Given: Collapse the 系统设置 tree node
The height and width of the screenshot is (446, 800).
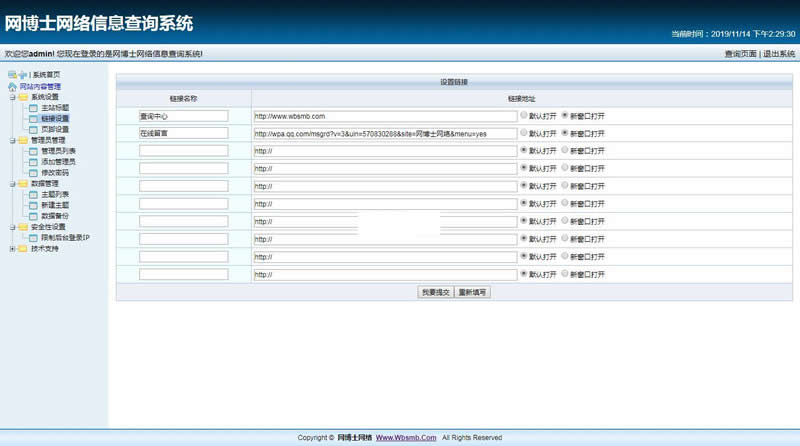Looking at the screenshot, I should tap(12, 97).
